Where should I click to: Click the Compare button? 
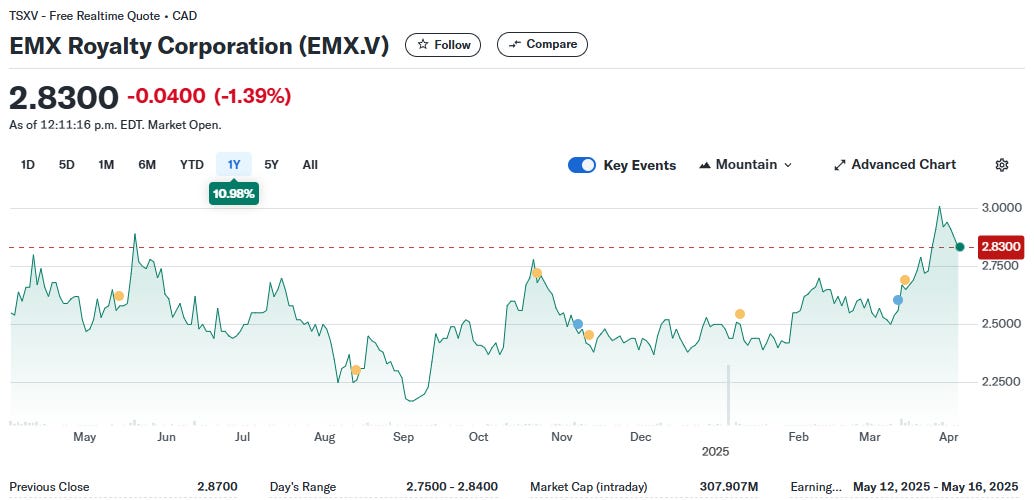tap(542, 45)
